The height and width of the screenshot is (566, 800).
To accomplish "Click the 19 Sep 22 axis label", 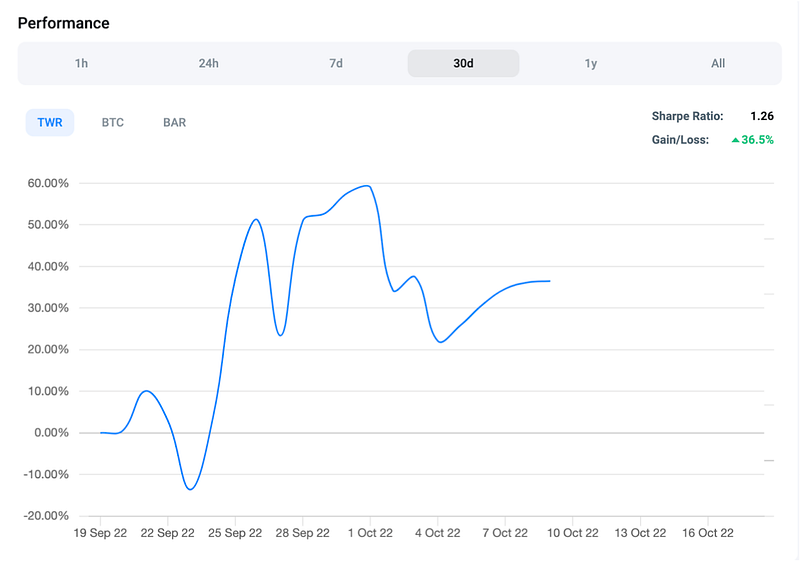I will point(100,534).
